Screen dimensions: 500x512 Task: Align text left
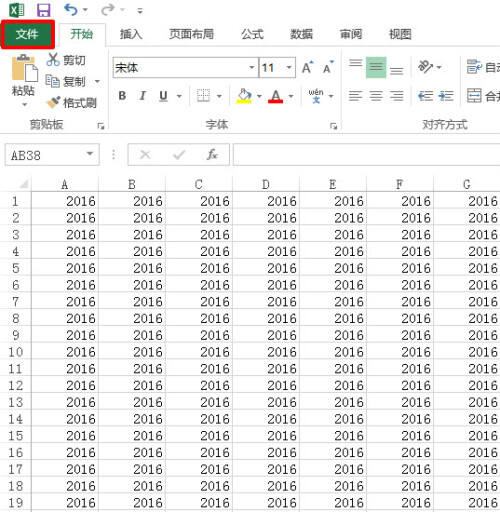click(356, 96)
